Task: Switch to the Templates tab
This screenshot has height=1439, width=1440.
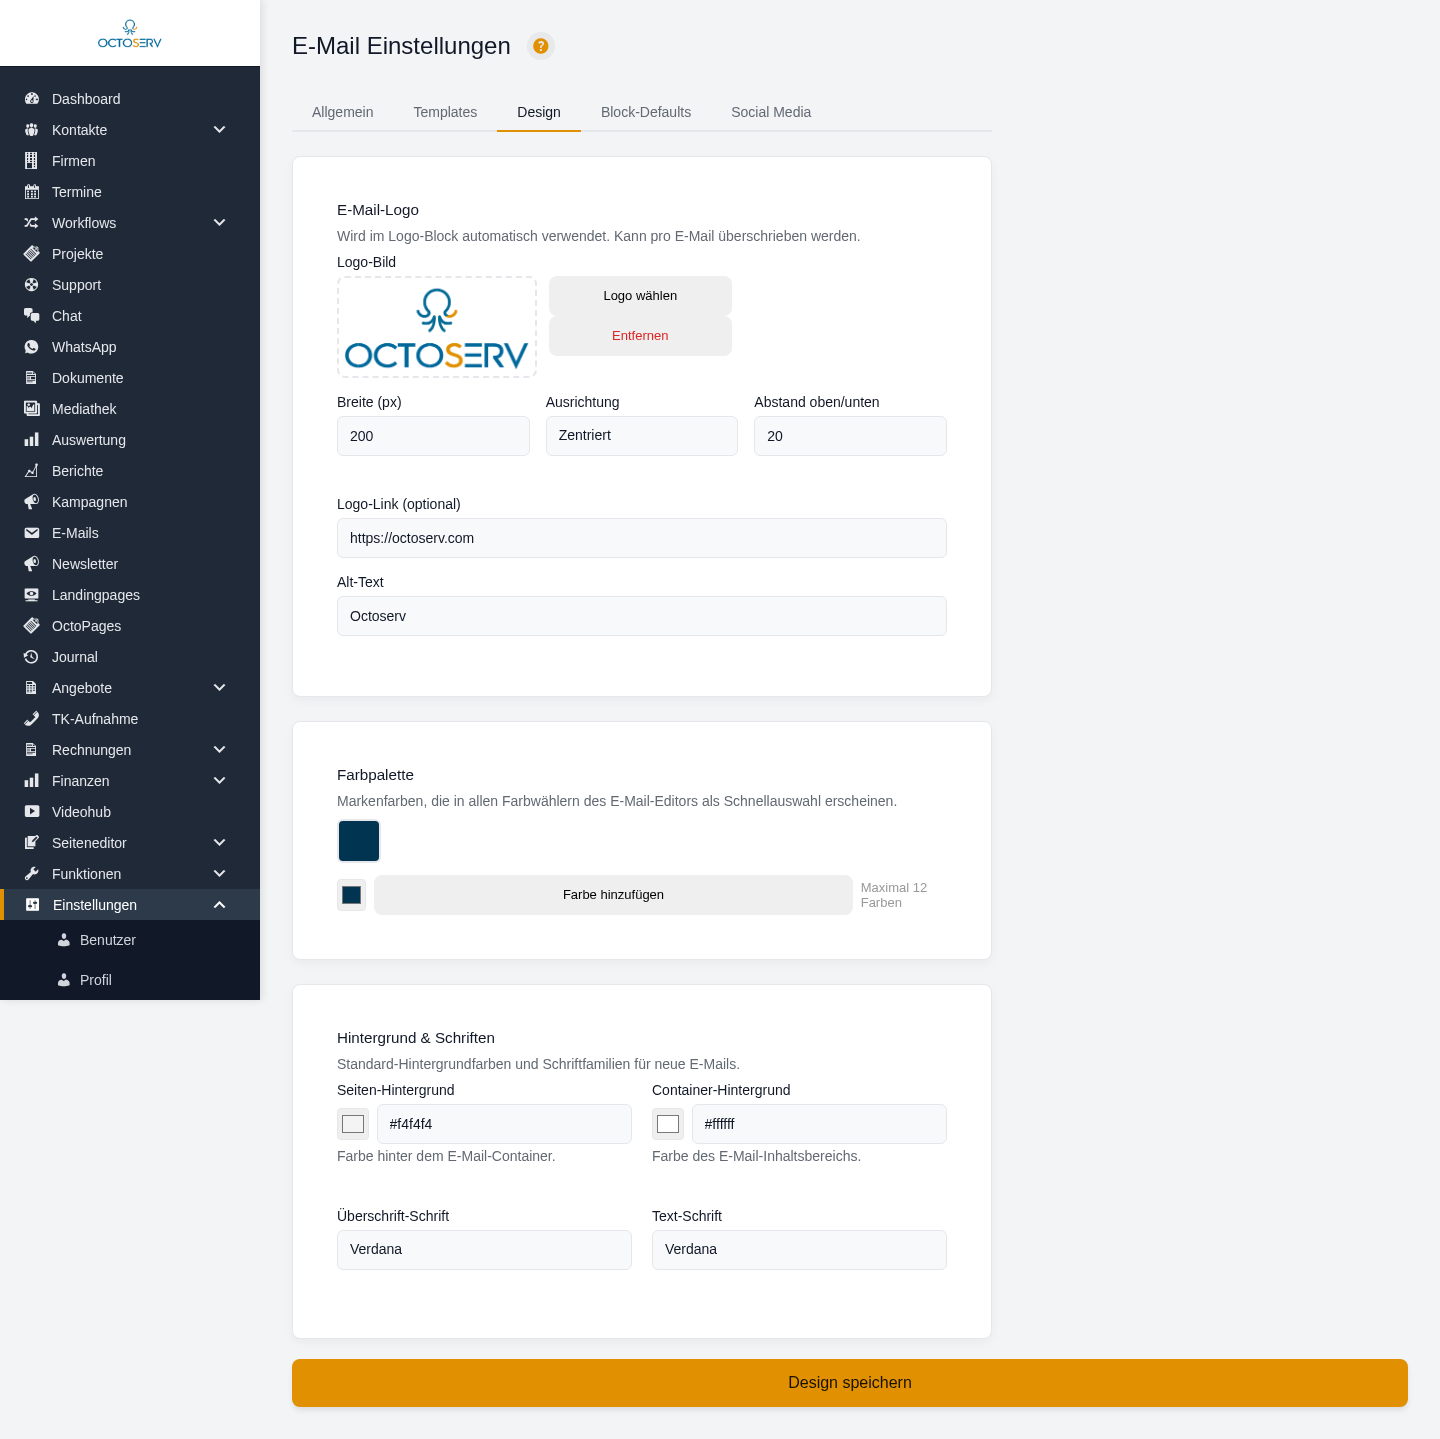Action: pyautogui.click(x=445, y=112)
